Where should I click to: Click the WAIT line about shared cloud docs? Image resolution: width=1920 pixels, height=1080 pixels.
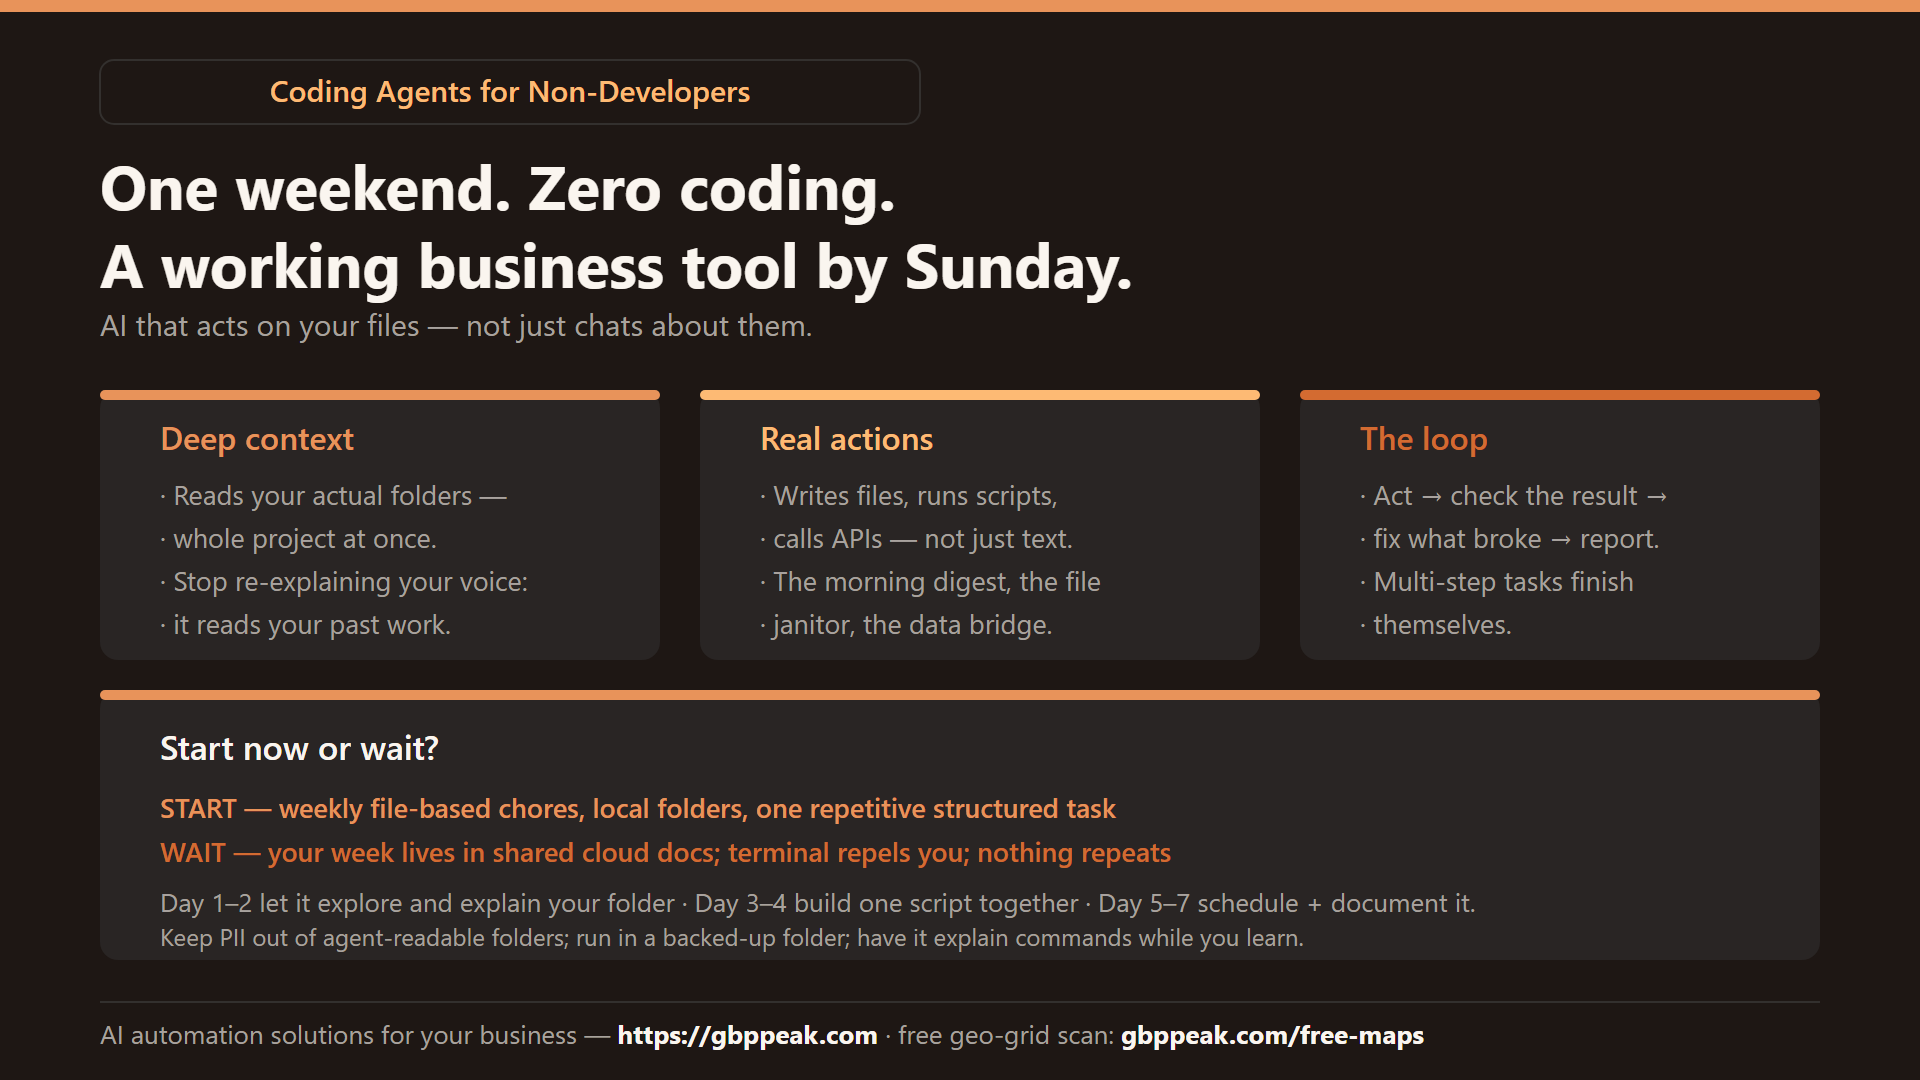pos(665,853)
